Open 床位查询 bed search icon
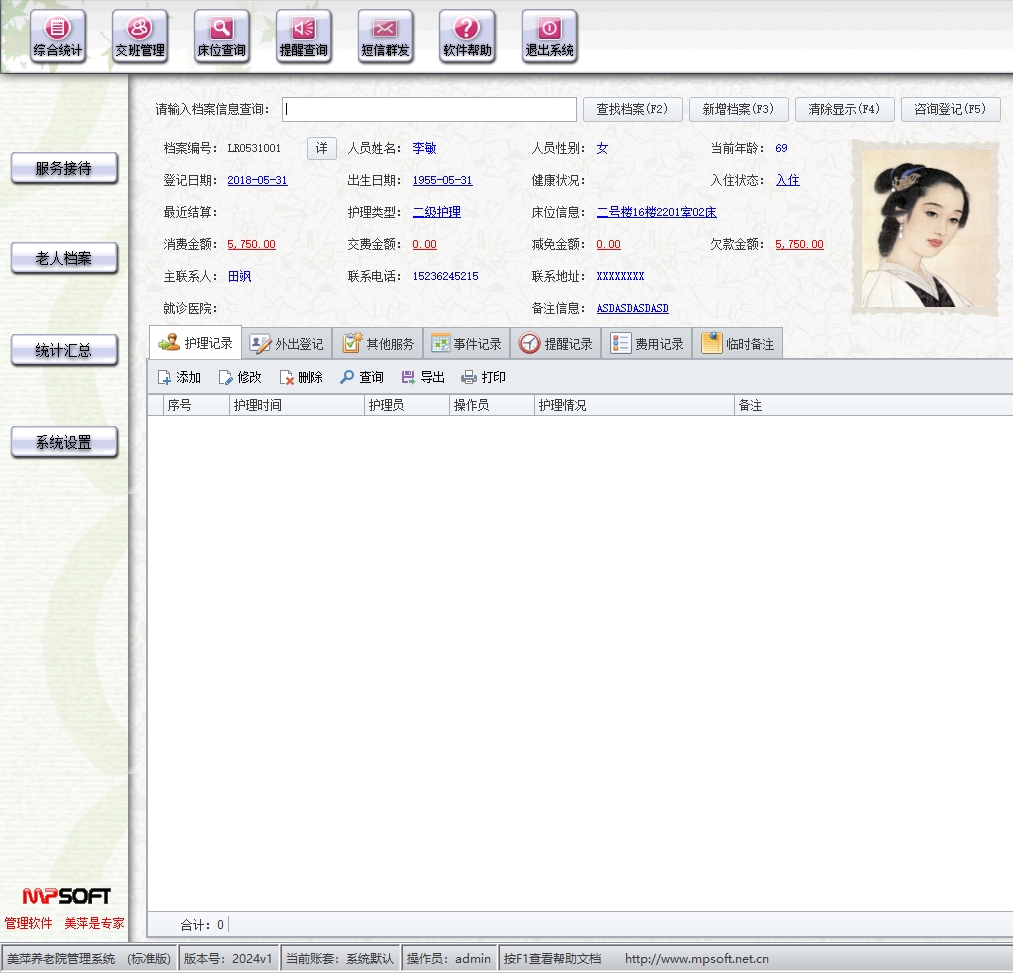 click(x=222, y=37)
